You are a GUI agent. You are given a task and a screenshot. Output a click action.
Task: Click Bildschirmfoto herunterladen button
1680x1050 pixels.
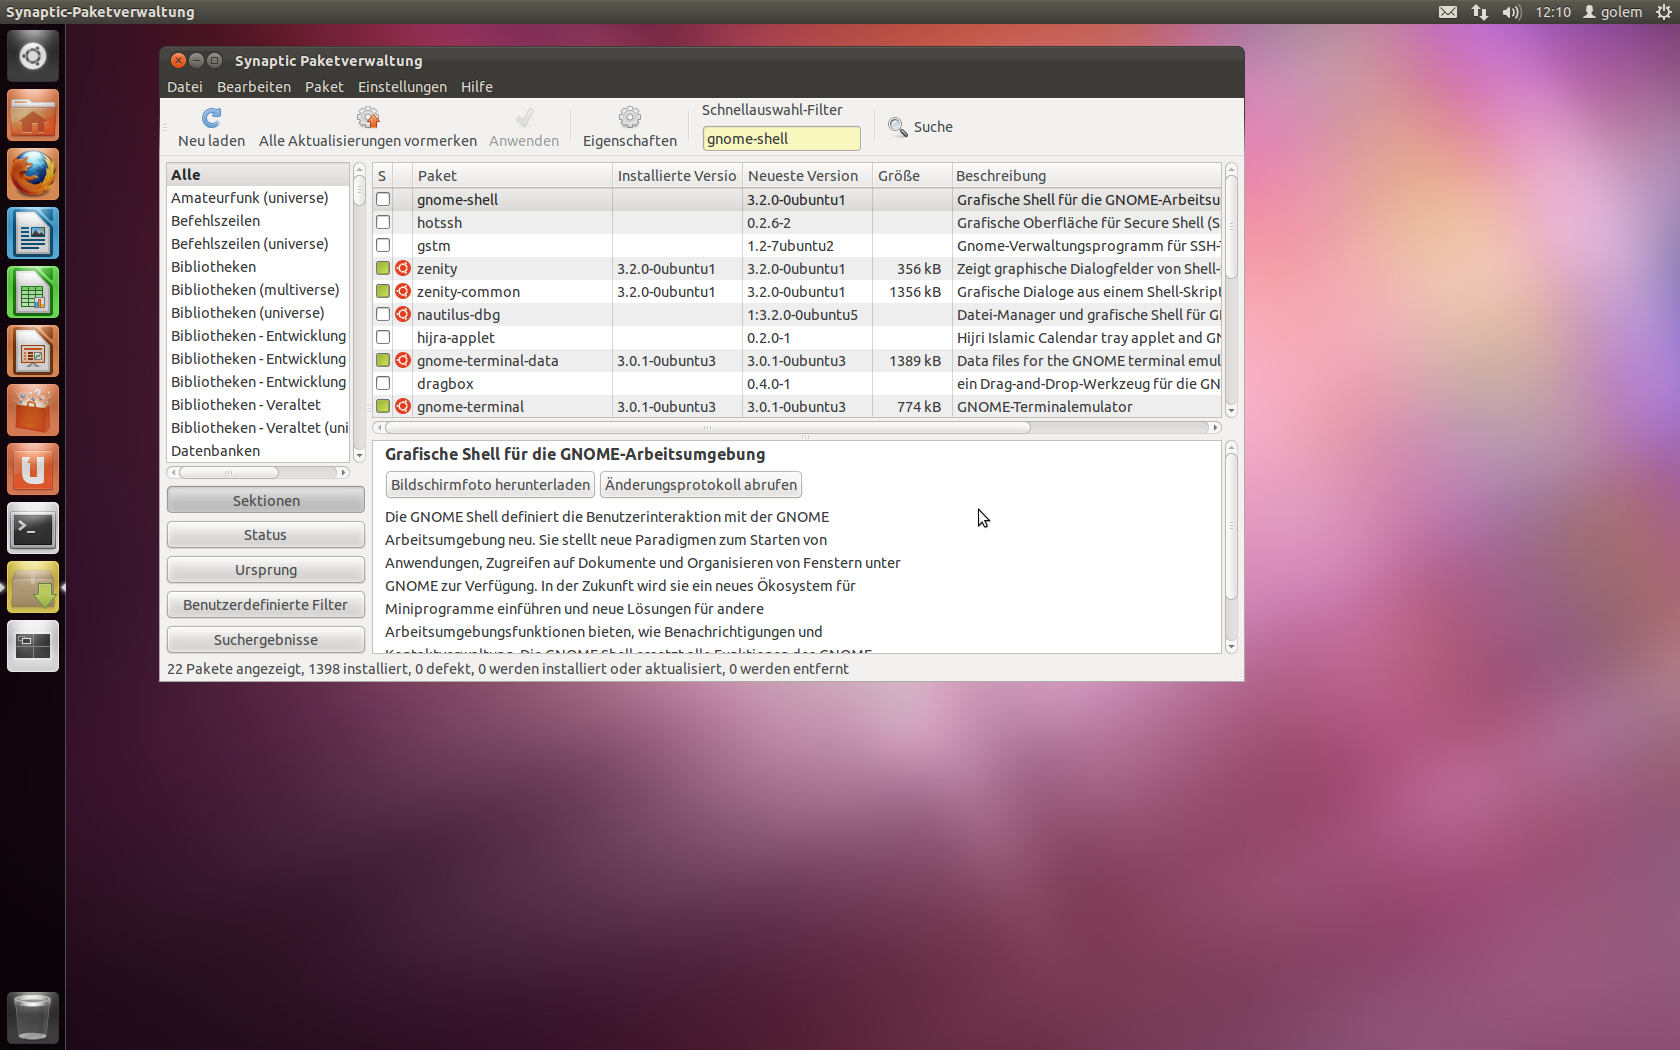coord(490,484)
